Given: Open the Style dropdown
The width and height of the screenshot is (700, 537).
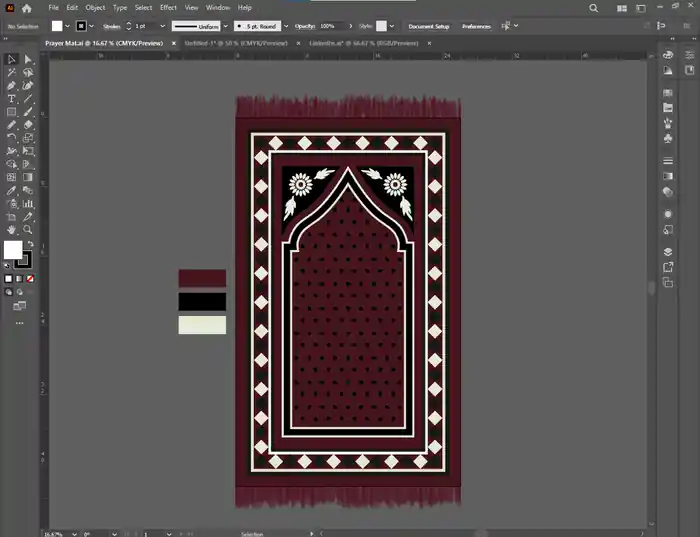Looking at the screenshot, I should [x=392, y=26].
